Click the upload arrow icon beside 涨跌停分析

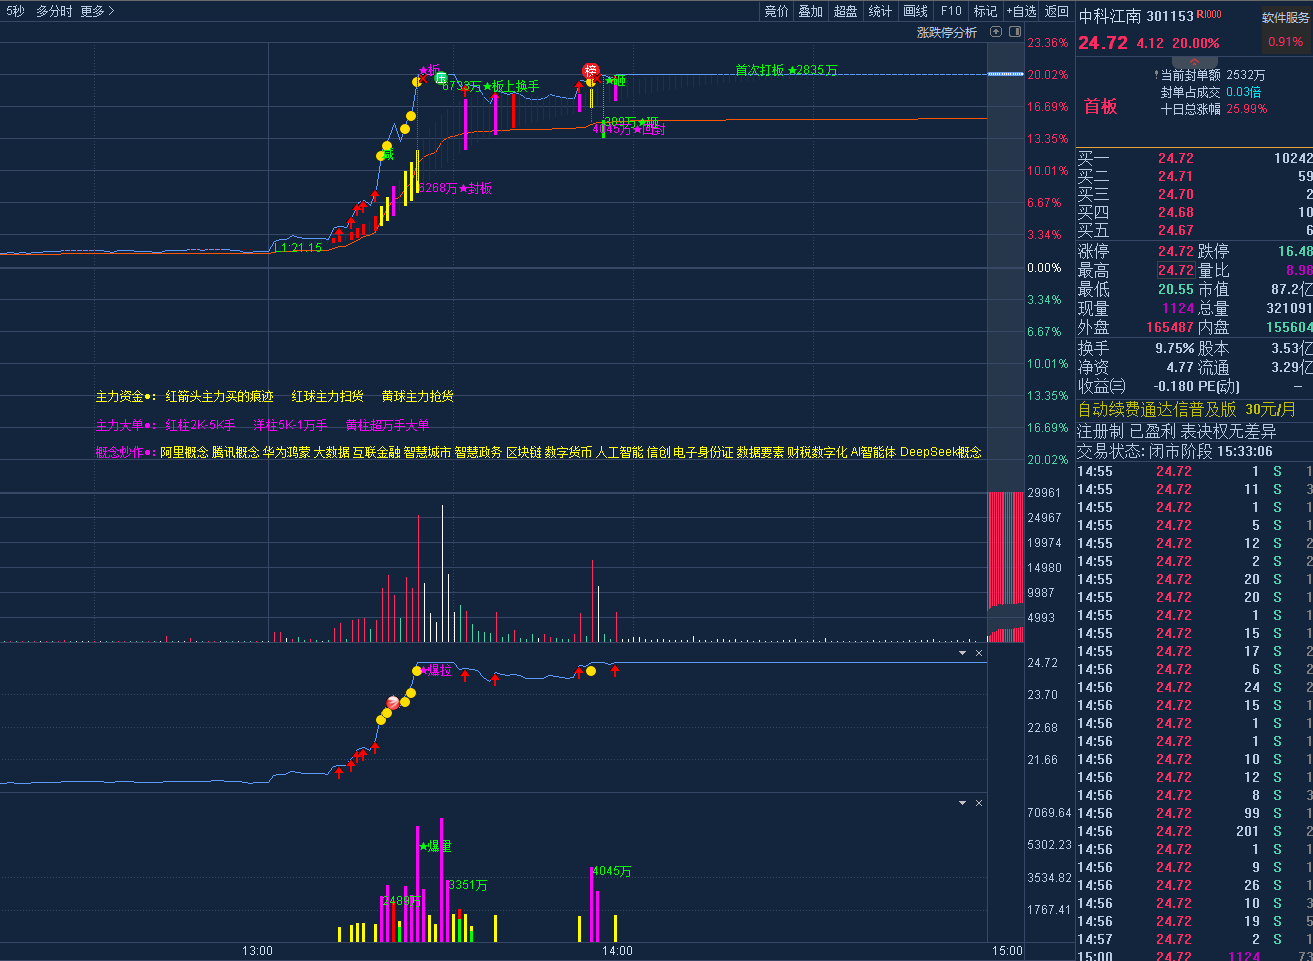pos(996,32)
